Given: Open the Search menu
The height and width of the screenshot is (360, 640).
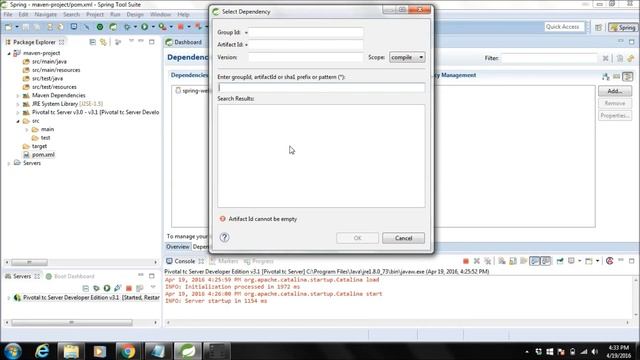Looking at the screenshot, I should [x=71, y=14].
